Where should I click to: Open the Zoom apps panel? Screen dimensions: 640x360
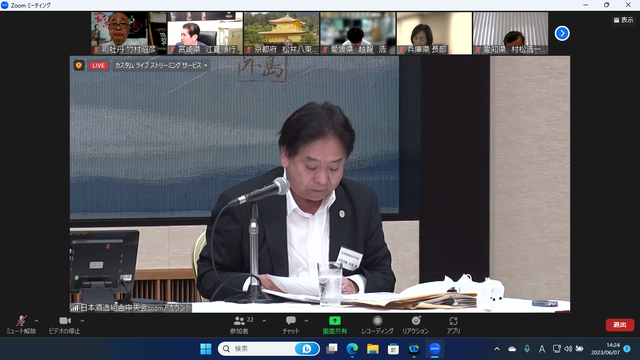(453, 325)
